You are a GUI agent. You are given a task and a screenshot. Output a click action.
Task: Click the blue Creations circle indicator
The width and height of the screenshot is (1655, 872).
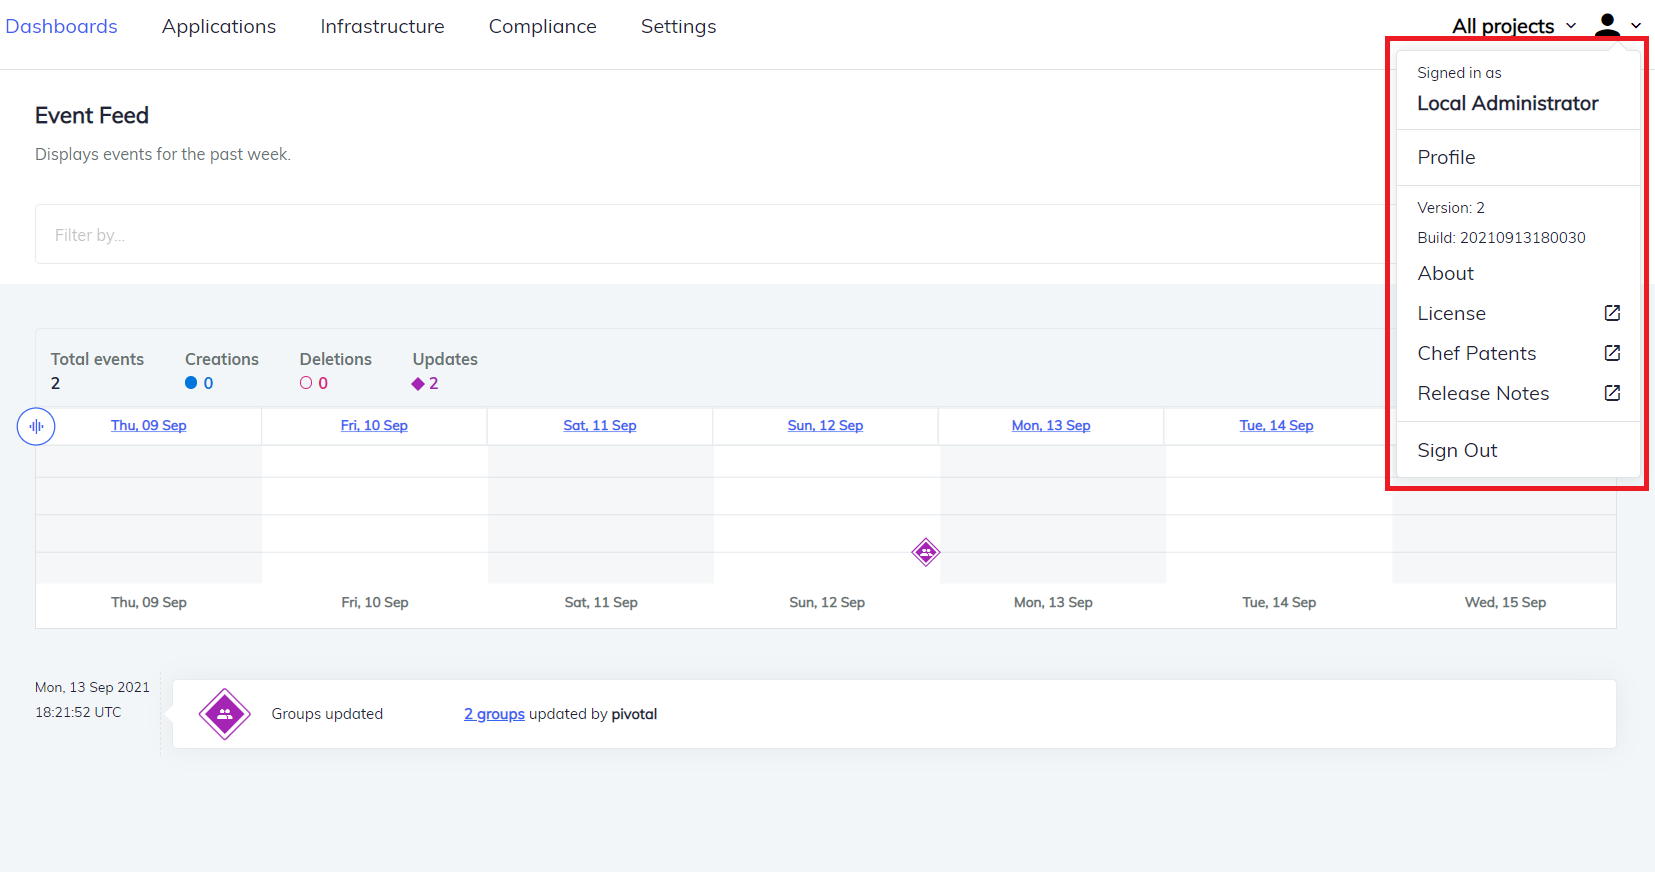[x=191, y=383]
